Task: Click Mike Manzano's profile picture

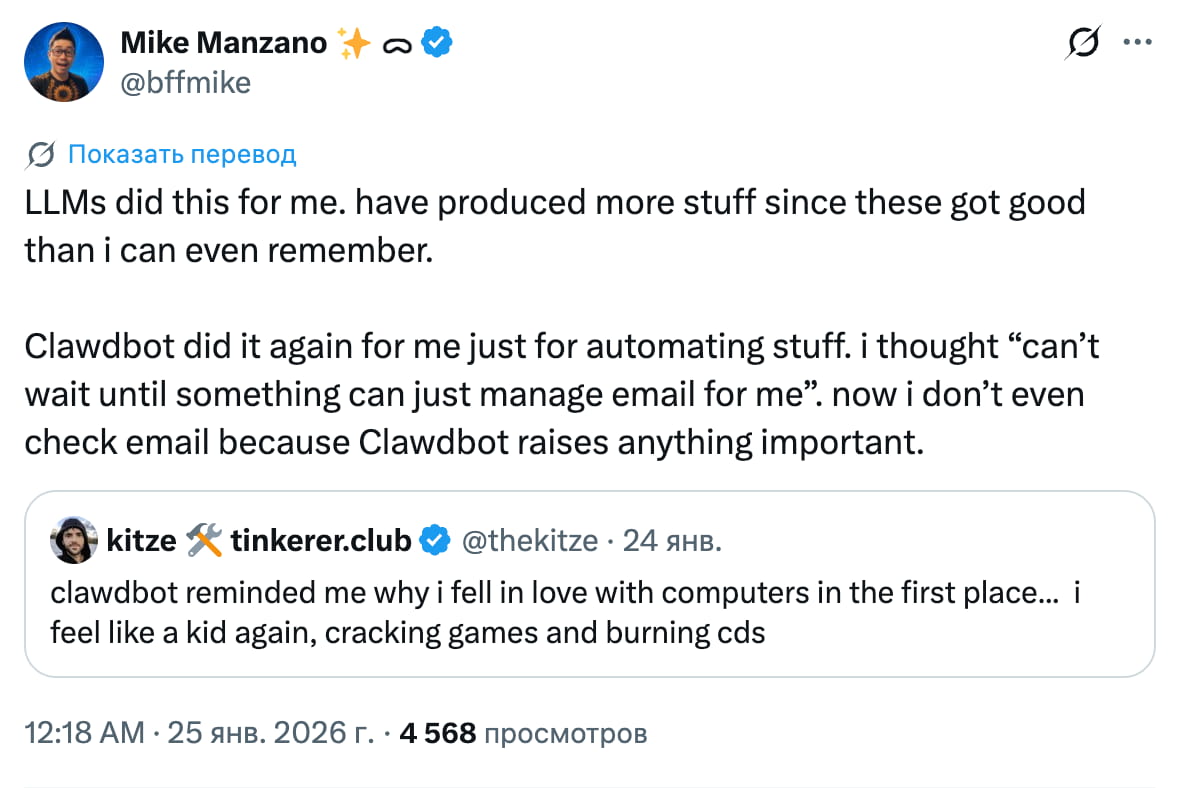Action: tap(64, 61)
